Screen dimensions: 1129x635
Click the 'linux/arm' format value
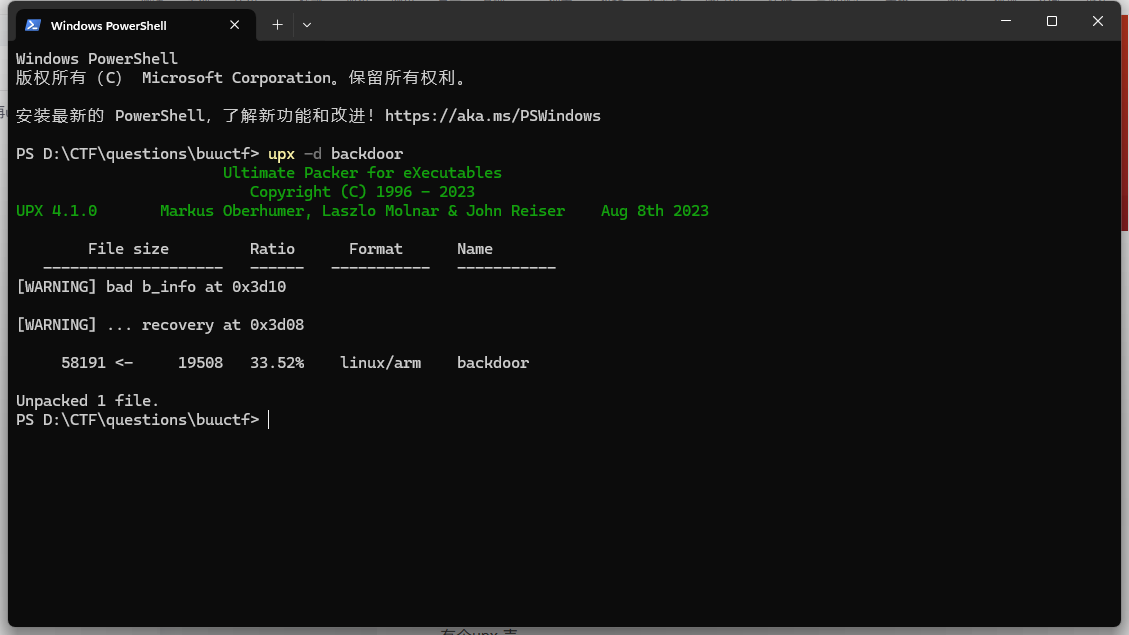(380, 363)
